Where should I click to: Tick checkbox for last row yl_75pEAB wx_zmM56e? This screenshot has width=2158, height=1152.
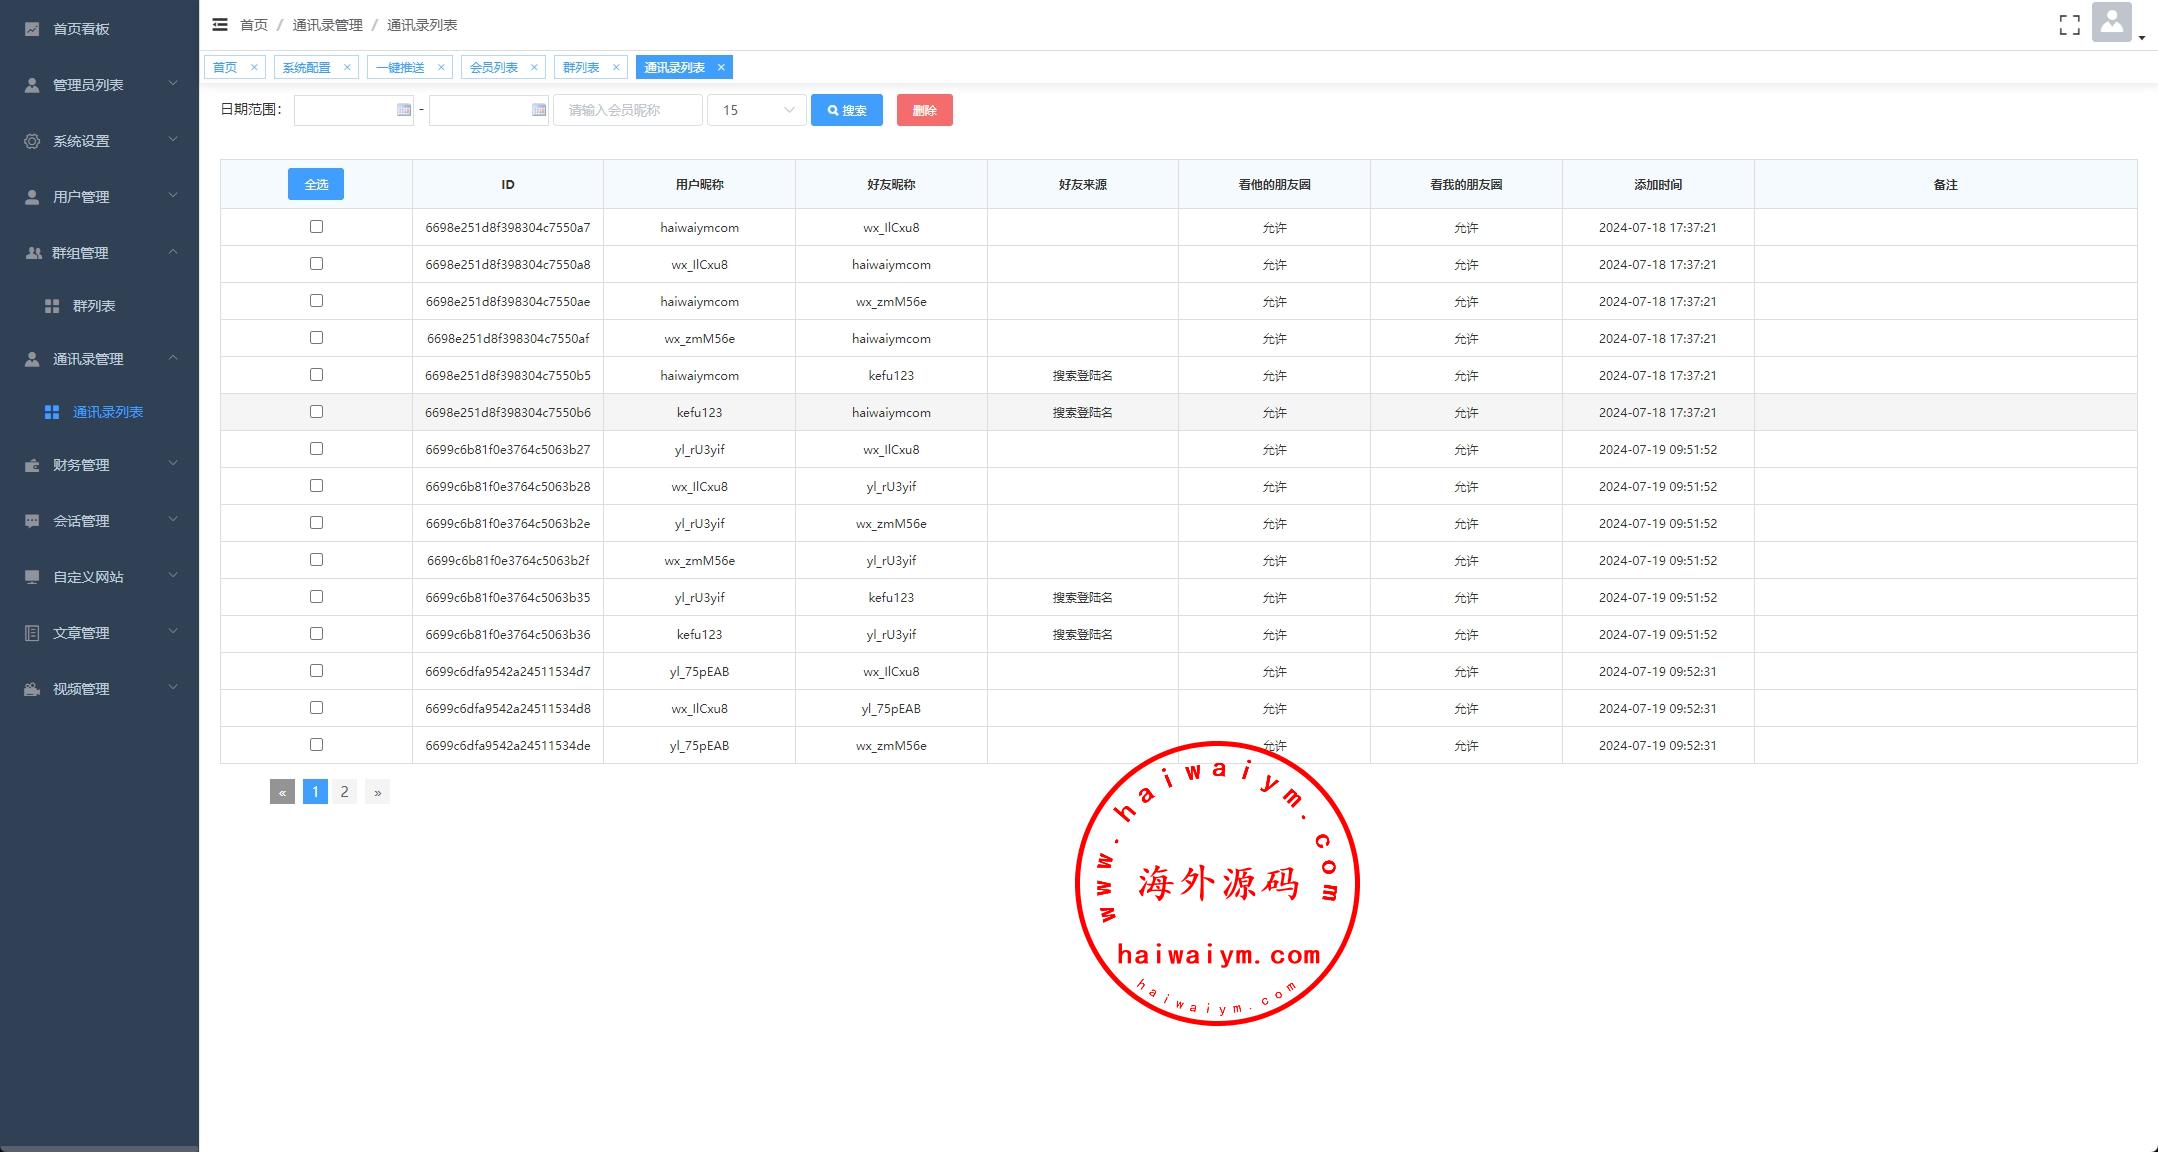point(316,745)
